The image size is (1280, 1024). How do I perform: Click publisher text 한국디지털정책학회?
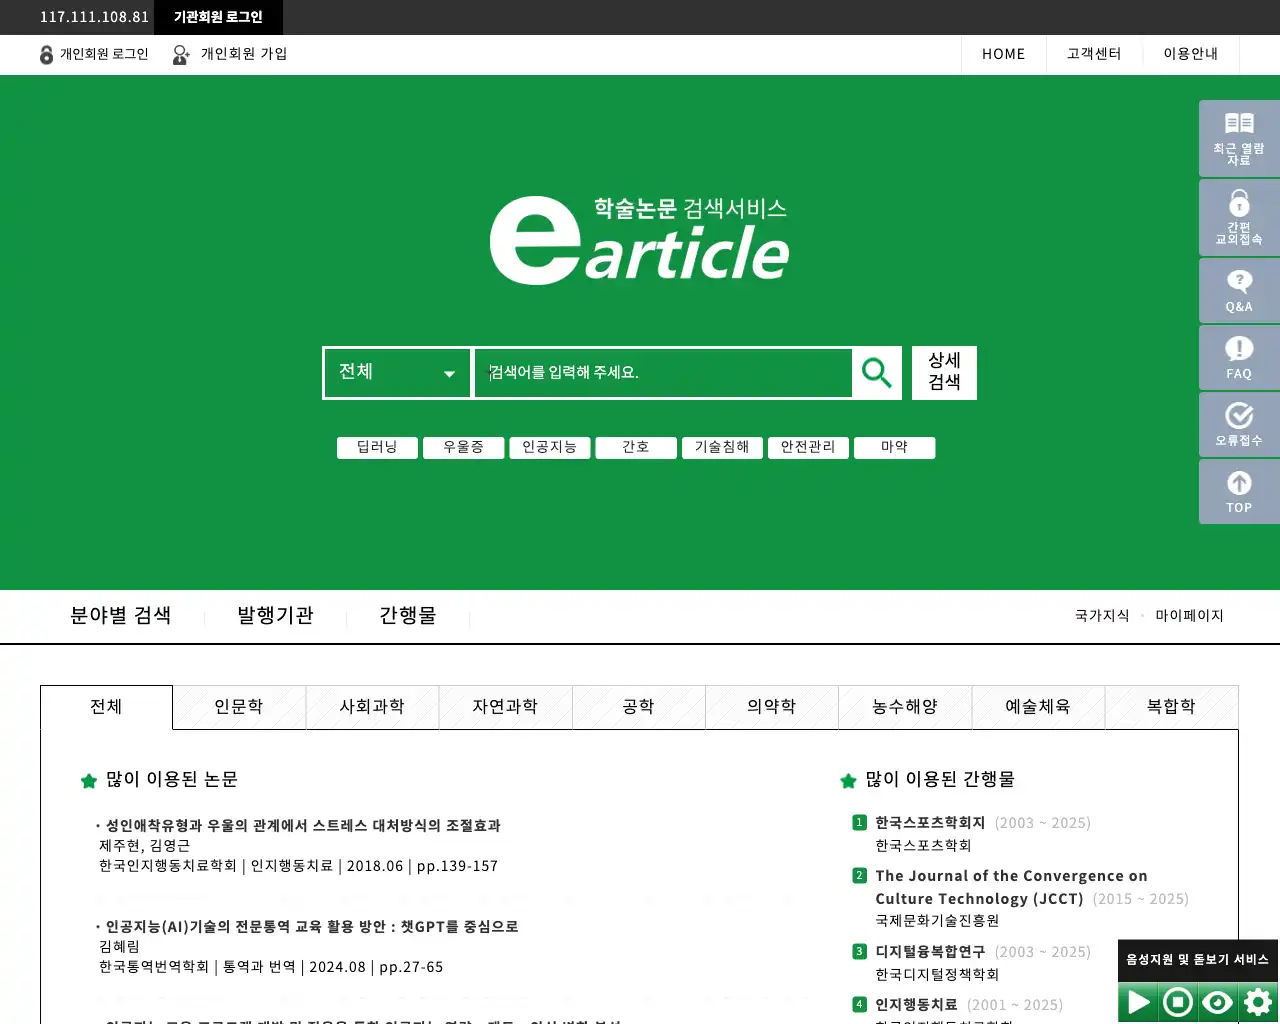(937, 975)
